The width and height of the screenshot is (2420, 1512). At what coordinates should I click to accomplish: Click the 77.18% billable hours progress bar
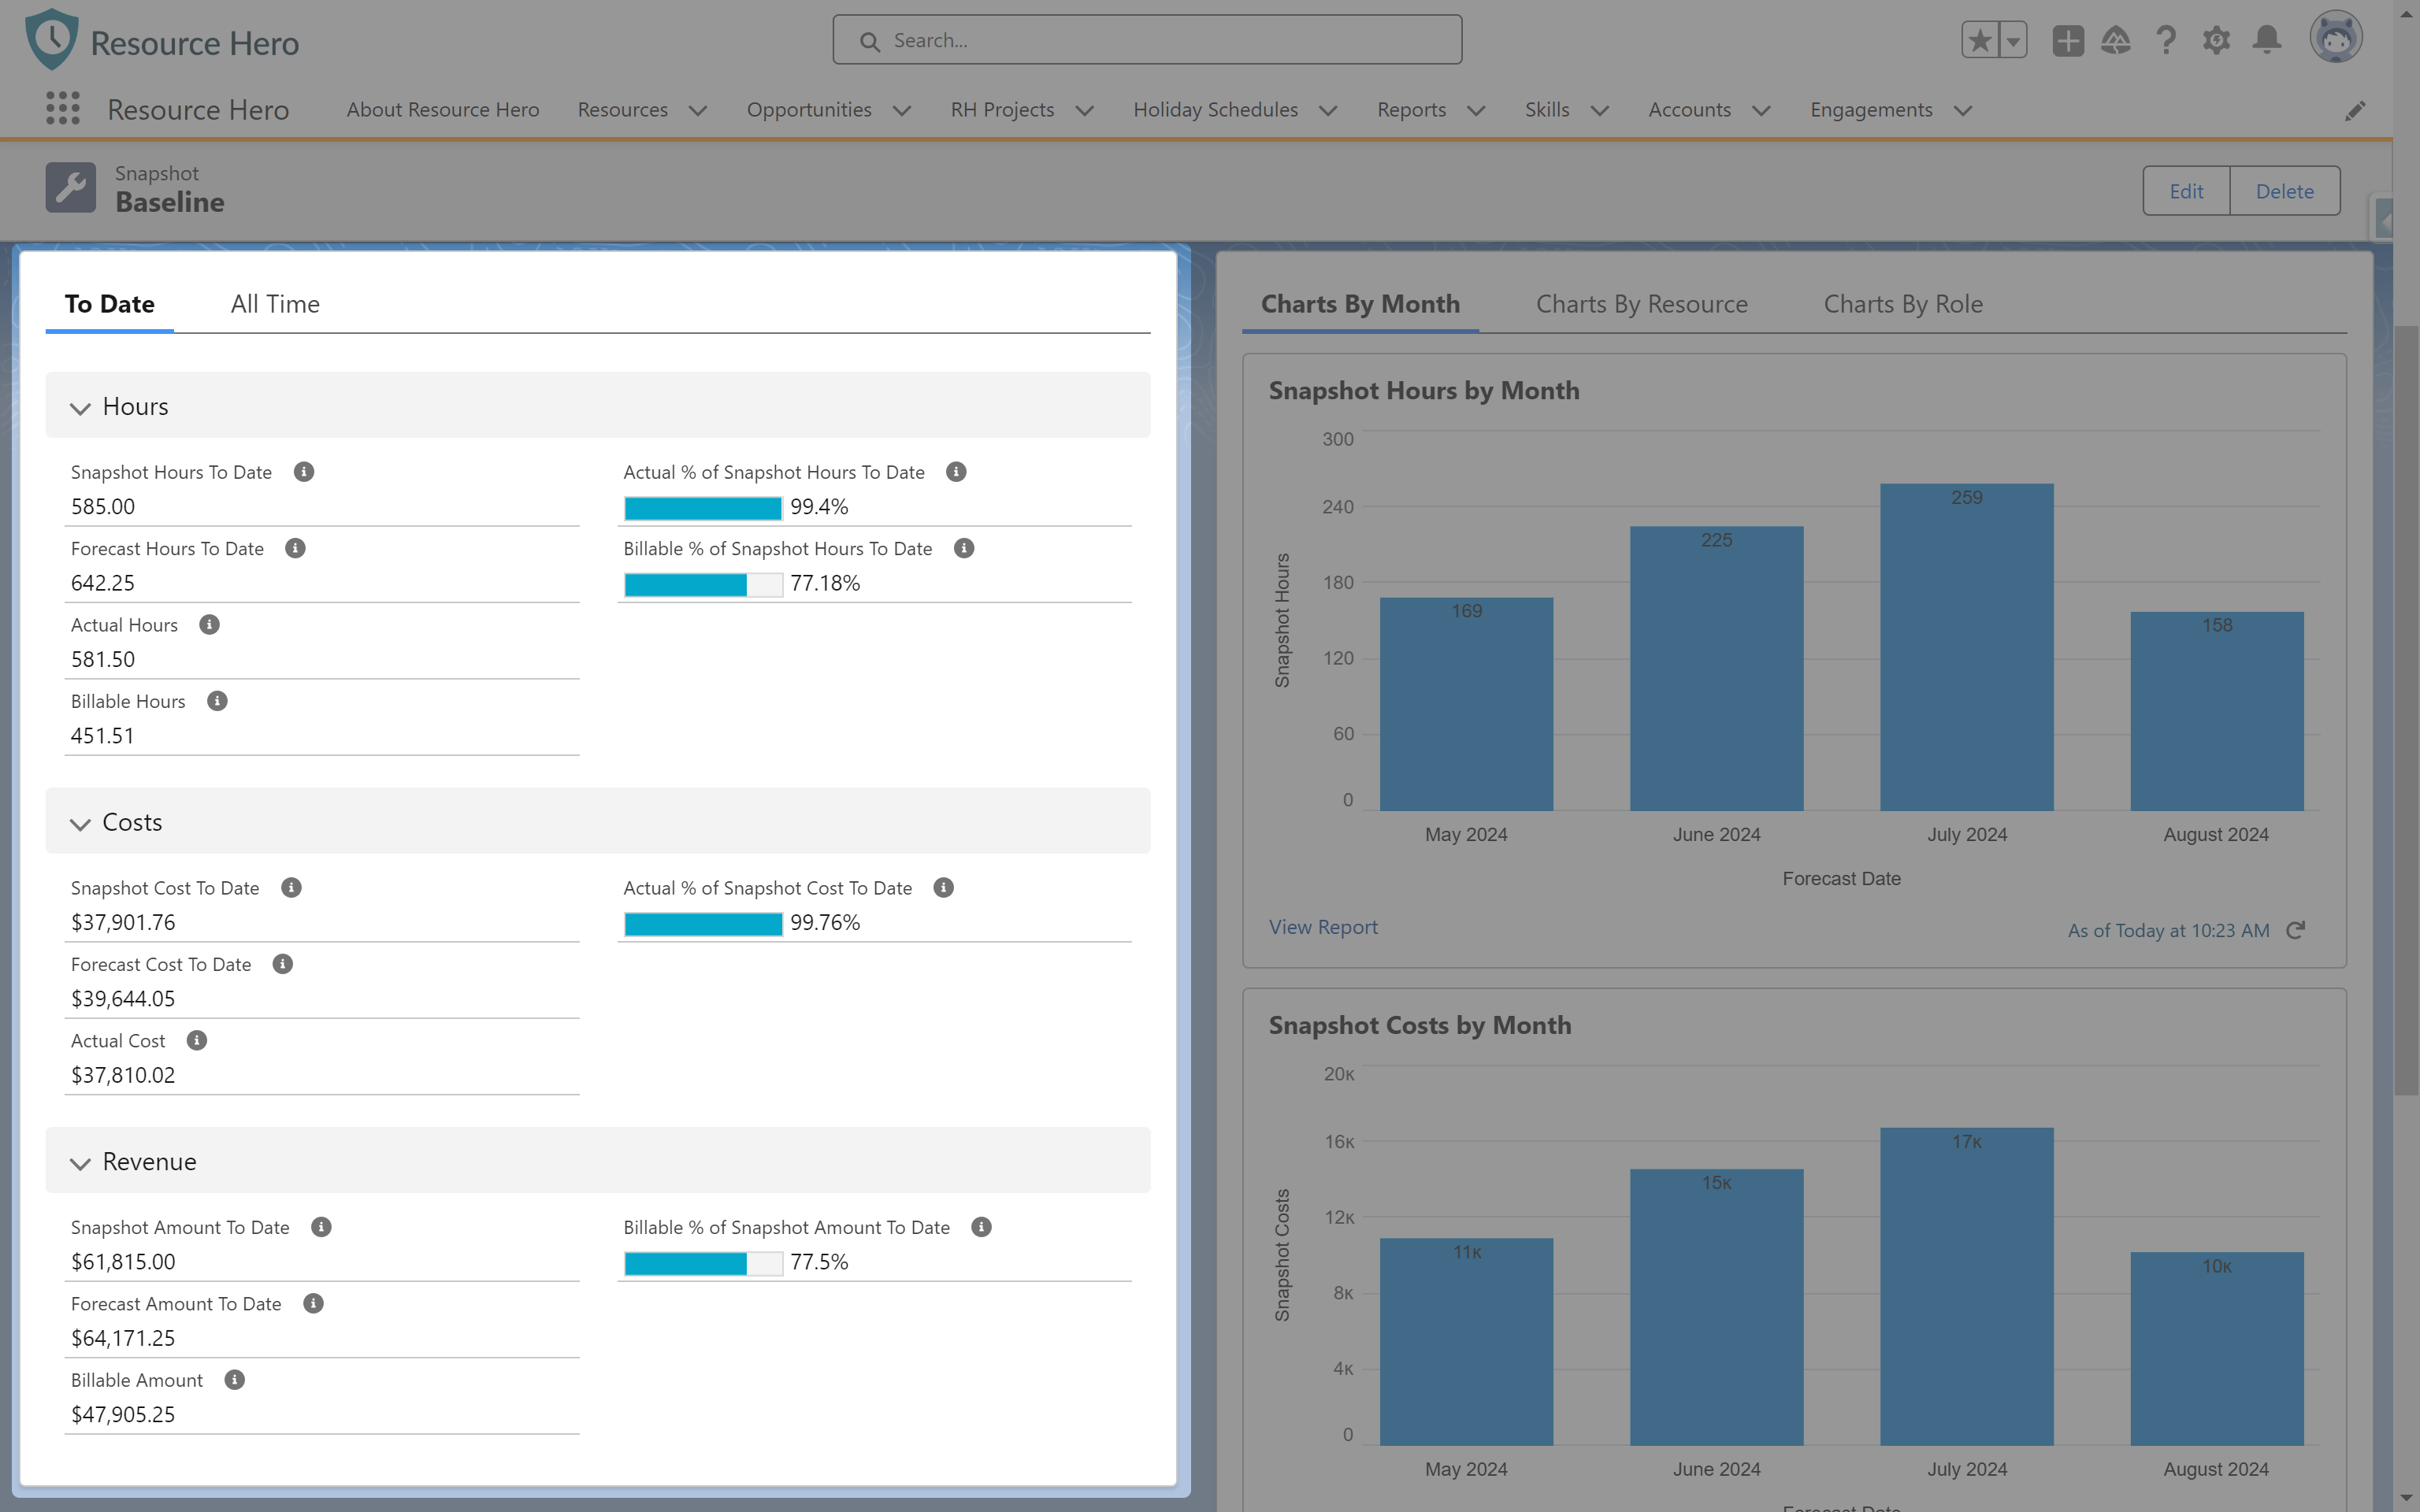click(x=703, y=584)
